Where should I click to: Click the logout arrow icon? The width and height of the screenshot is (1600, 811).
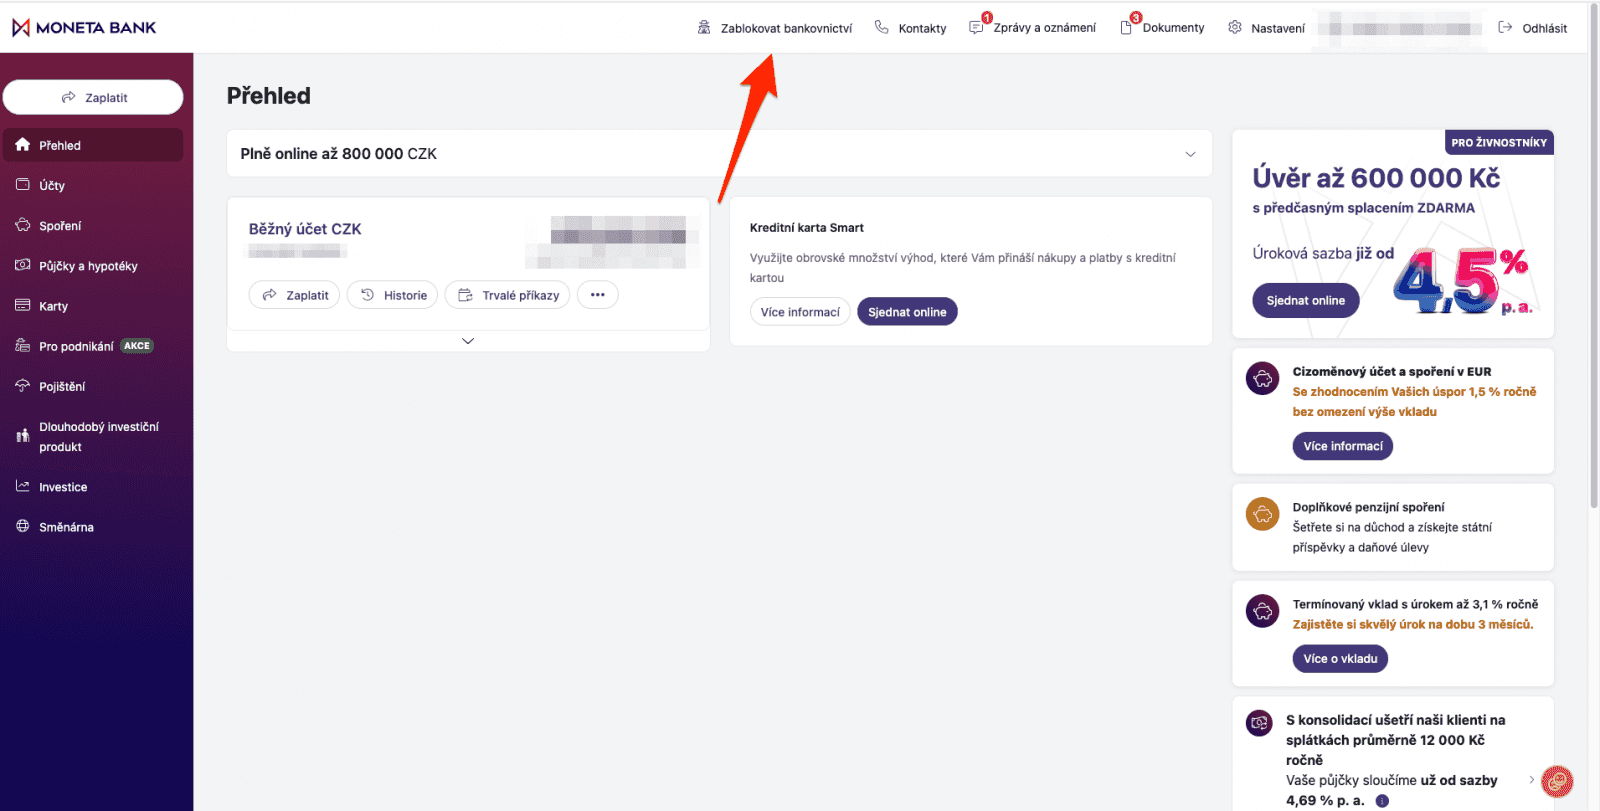[x=1505, y=27]
